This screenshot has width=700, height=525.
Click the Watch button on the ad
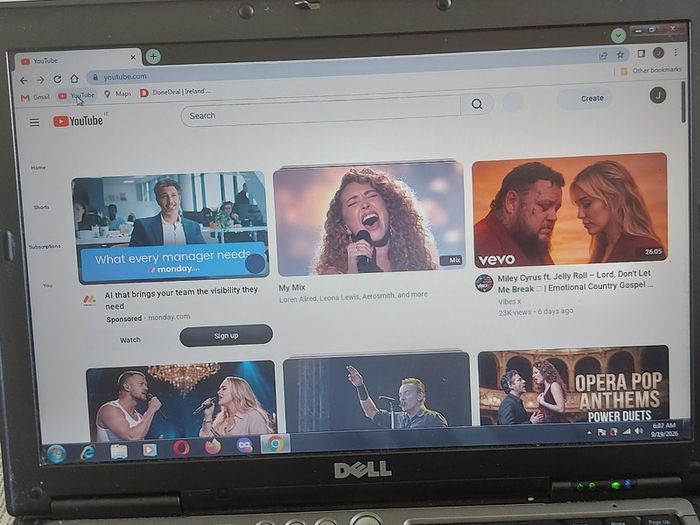point(130,340)
